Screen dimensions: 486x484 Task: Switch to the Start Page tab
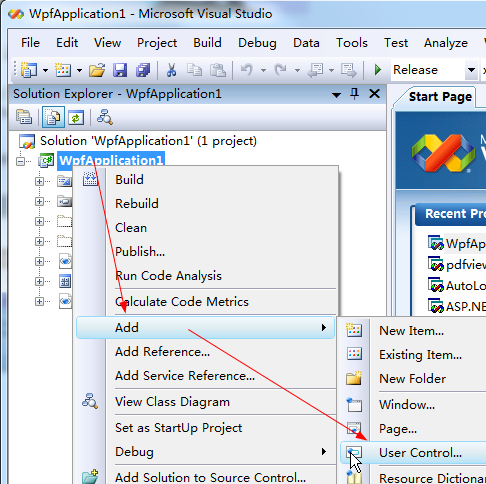point(440,97)
